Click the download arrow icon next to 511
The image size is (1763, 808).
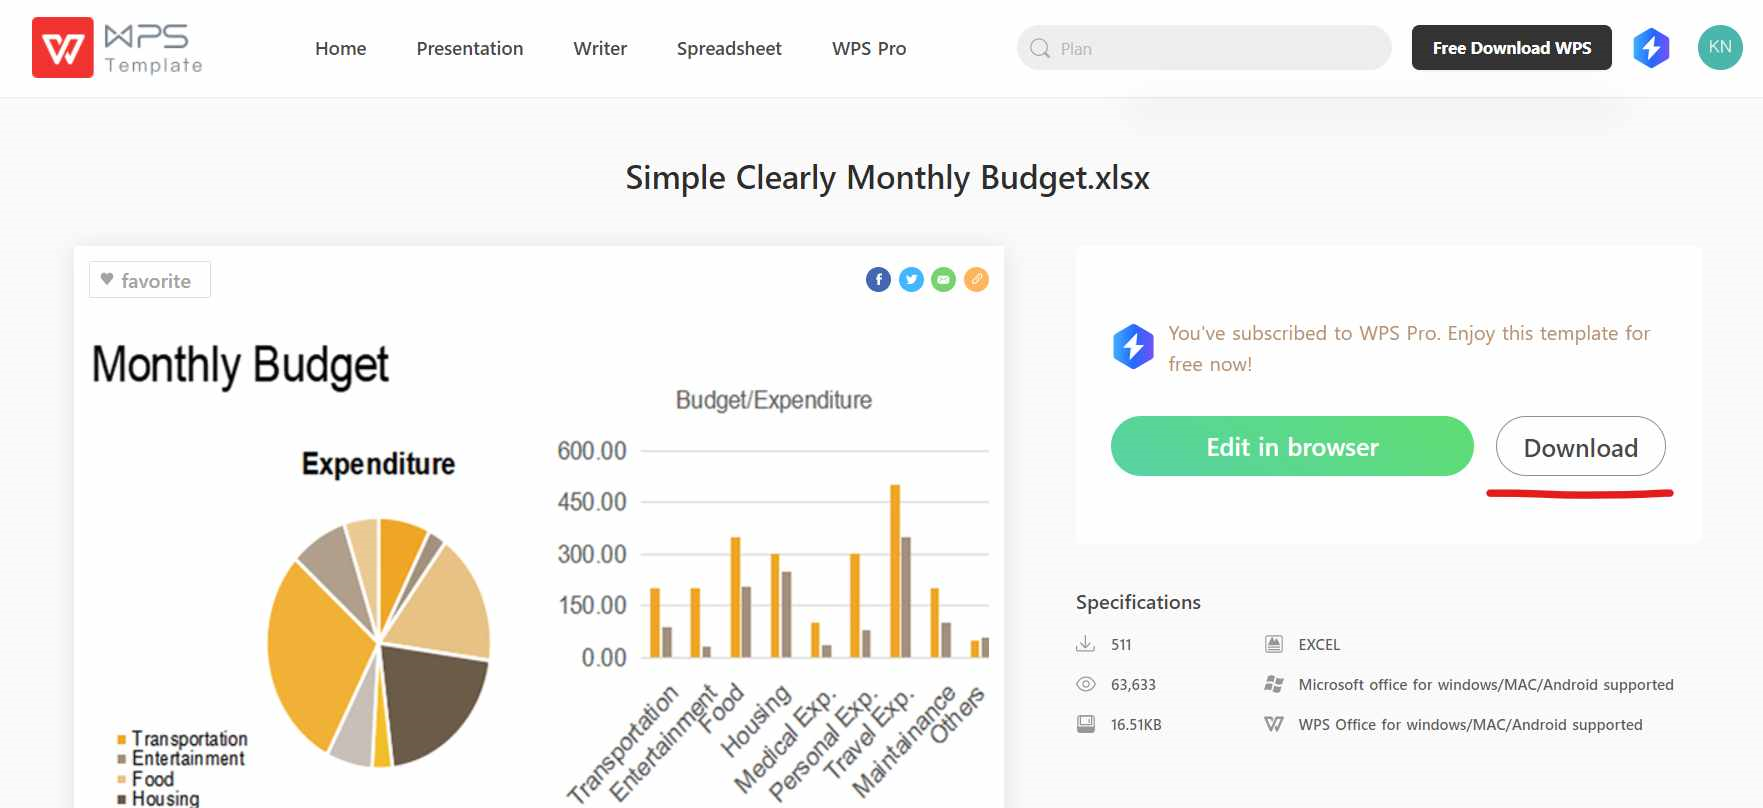tap(1086, 644)
